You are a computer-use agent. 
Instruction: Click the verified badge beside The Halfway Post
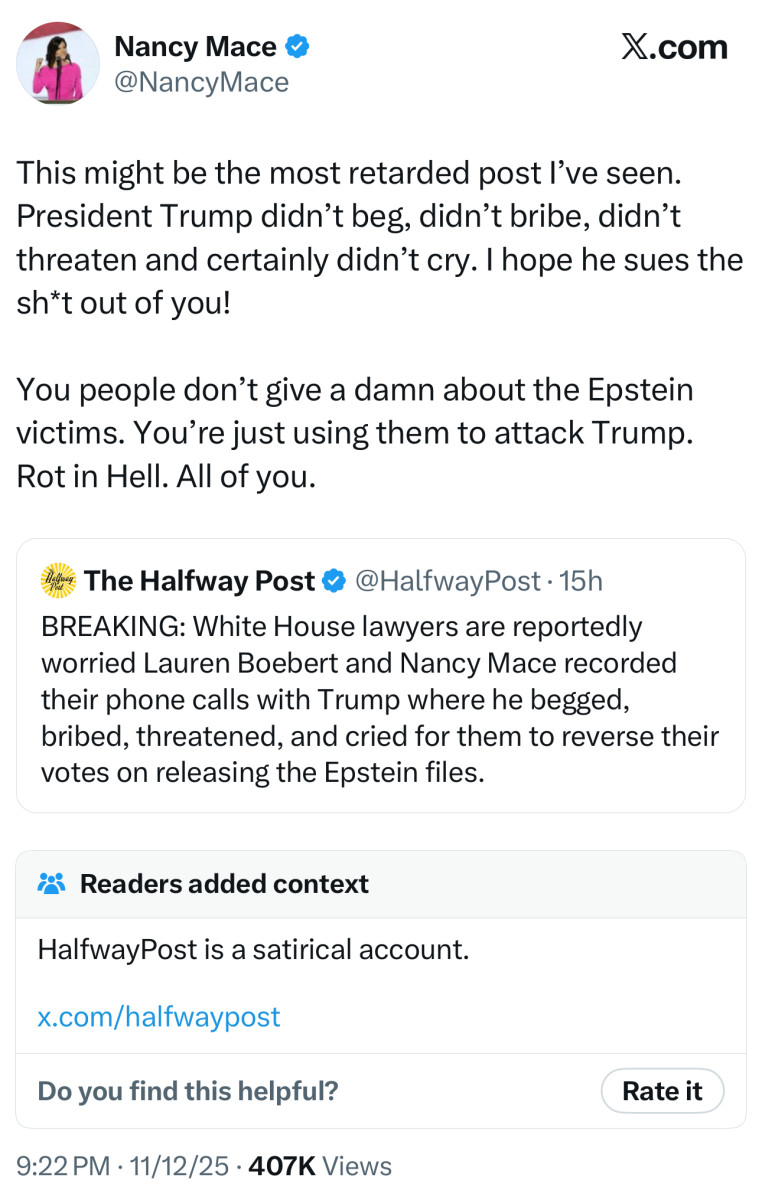[336, 580]
